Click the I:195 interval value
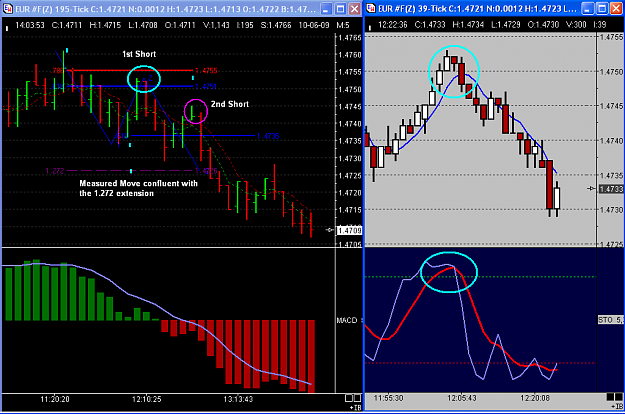Image resolution: width=625 pixels, height=414 pixels. [245, 26]
